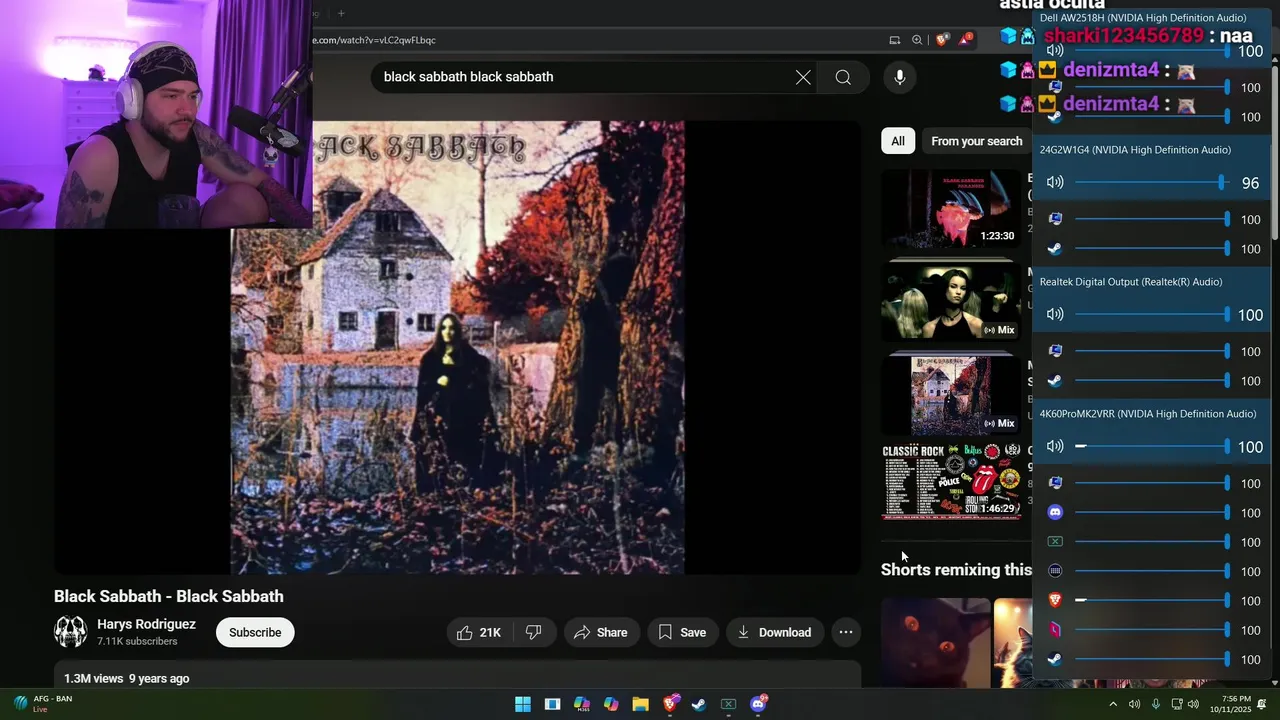This screenshot has width=1280, height=720.
Task: Click the zoom magnifier icon in address bar
Action: [x=917, y=40]
